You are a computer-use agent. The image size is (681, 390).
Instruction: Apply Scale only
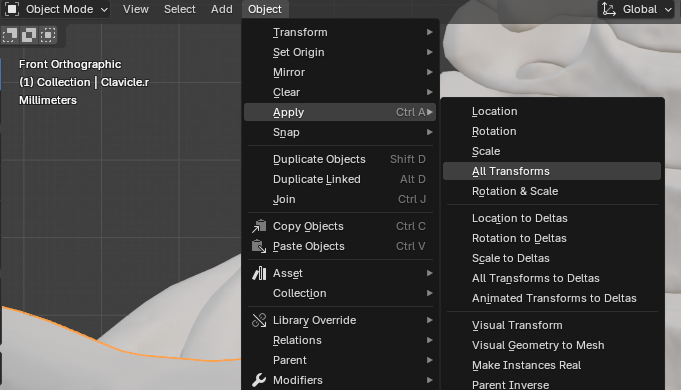[x=552, y=151]
